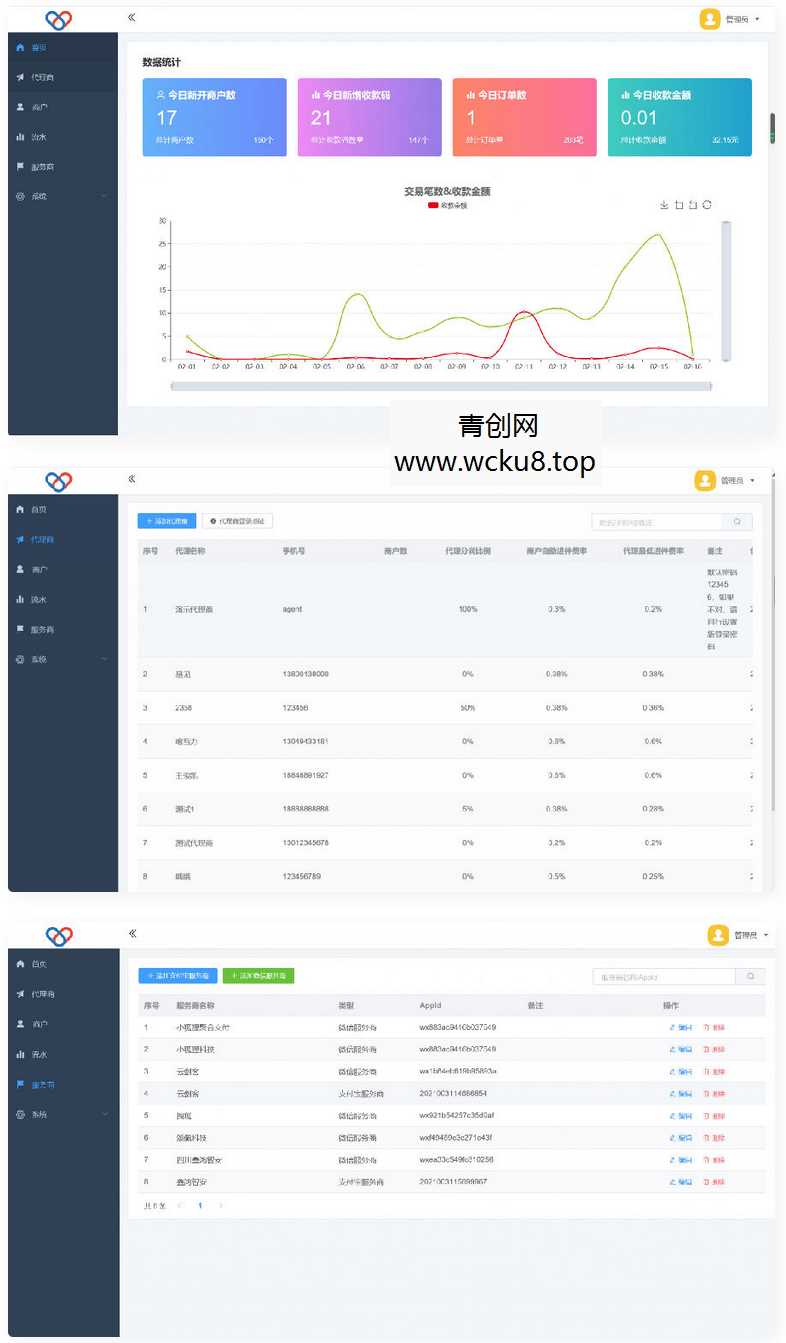
Task: Go to the next page of service providers
Action: click(221, 1206)
